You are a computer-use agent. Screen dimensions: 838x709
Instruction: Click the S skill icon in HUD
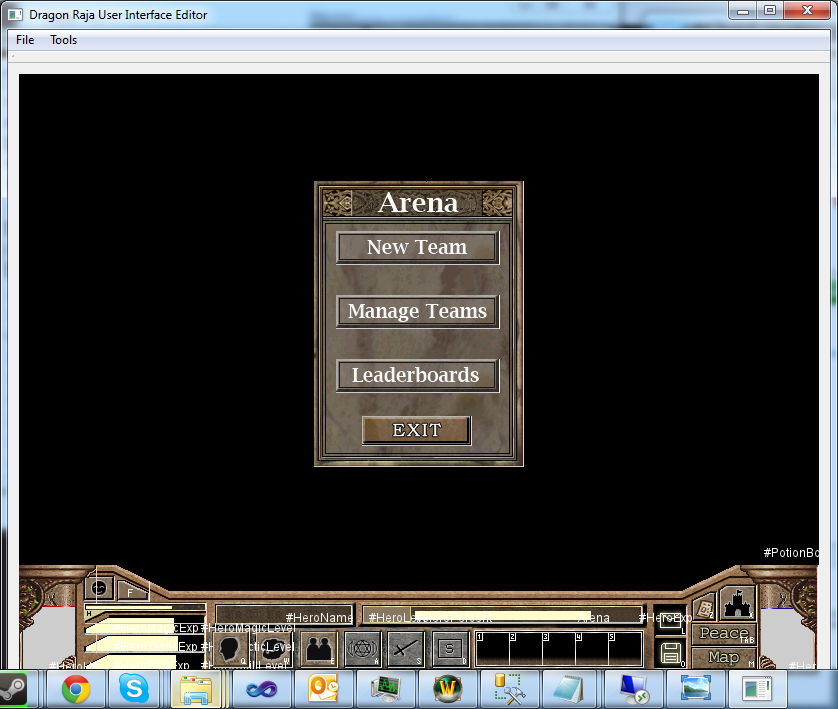coord(450,649)
